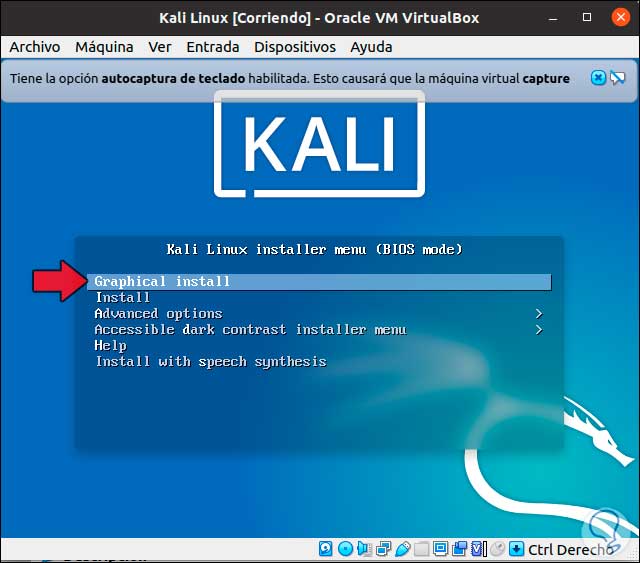Dismiss the keyboard autocapture notification

[598, 78]
